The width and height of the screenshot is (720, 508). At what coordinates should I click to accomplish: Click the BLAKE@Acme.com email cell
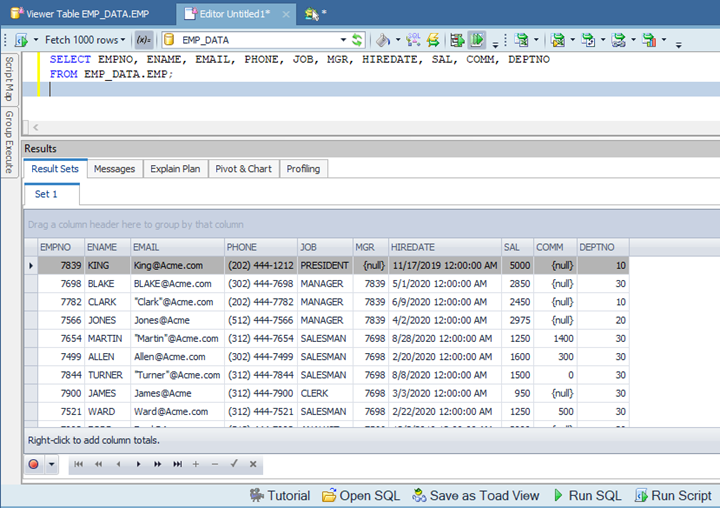point(177,283)
